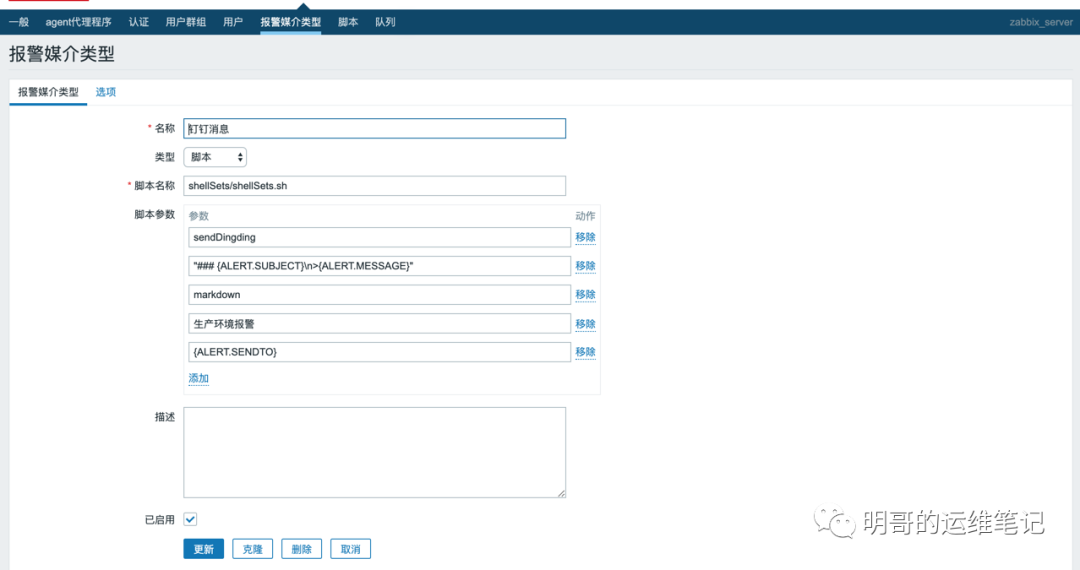
Task: Focus the 脚本名称 field shellSets/shellSets.sh
Action: tap(375, 186)
